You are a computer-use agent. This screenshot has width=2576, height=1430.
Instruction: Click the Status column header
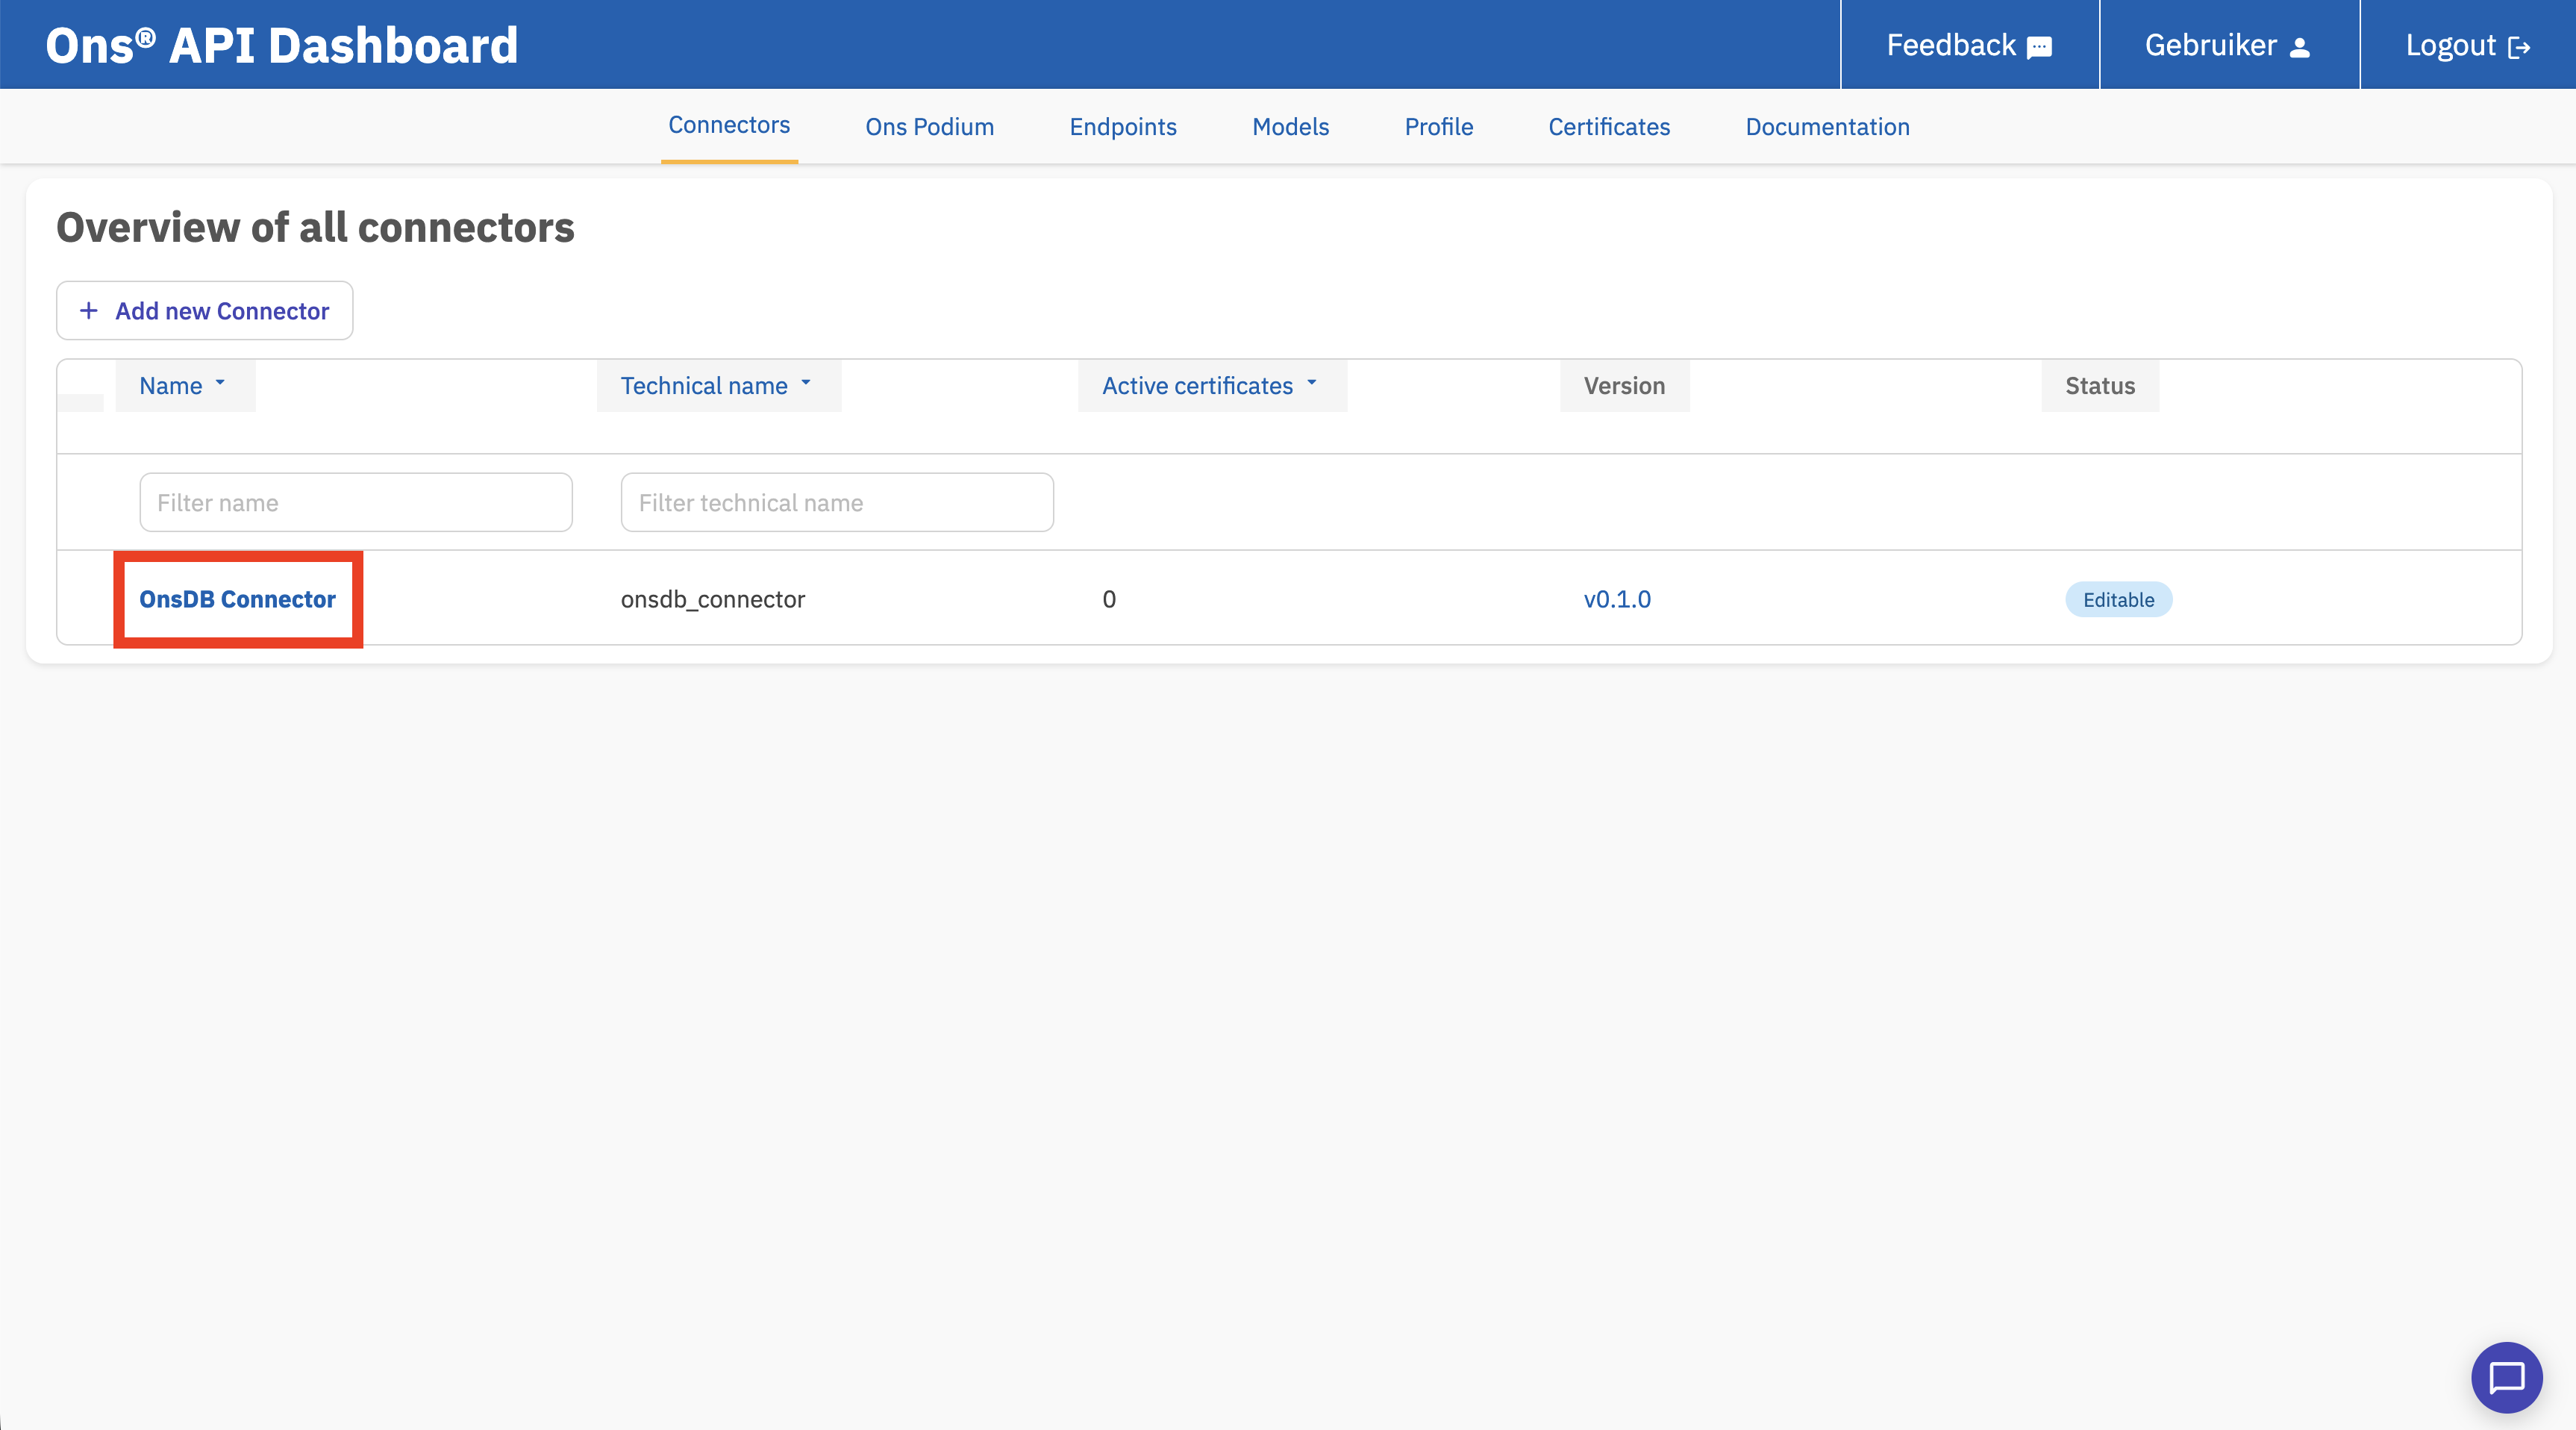[x=2100, y=386]
